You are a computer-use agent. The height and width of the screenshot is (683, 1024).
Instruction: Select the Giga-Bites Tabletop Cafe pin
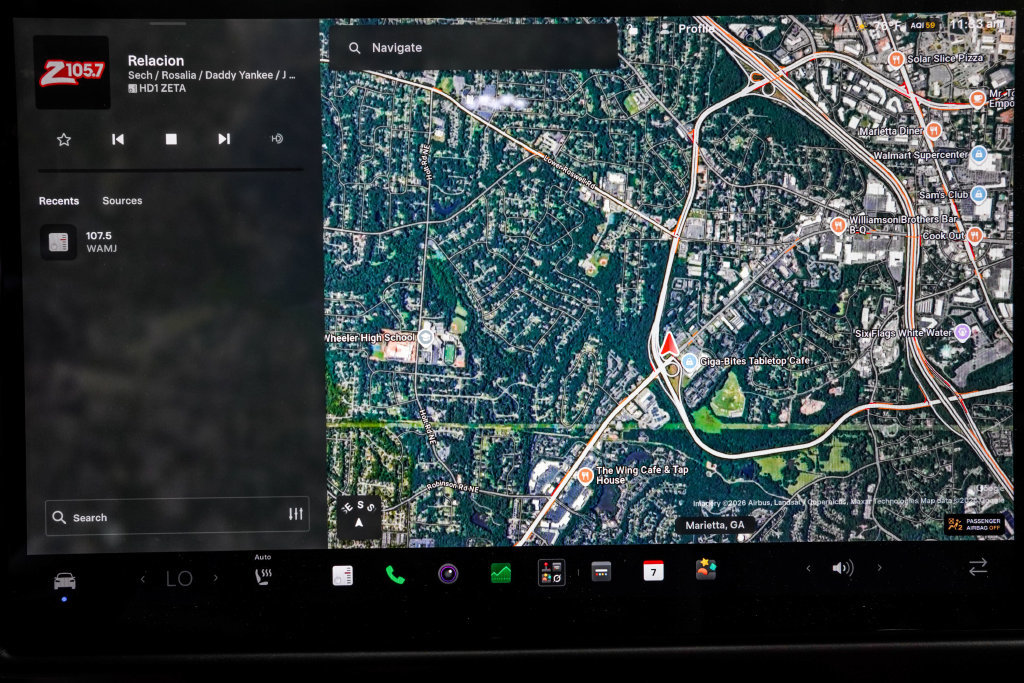689,361
